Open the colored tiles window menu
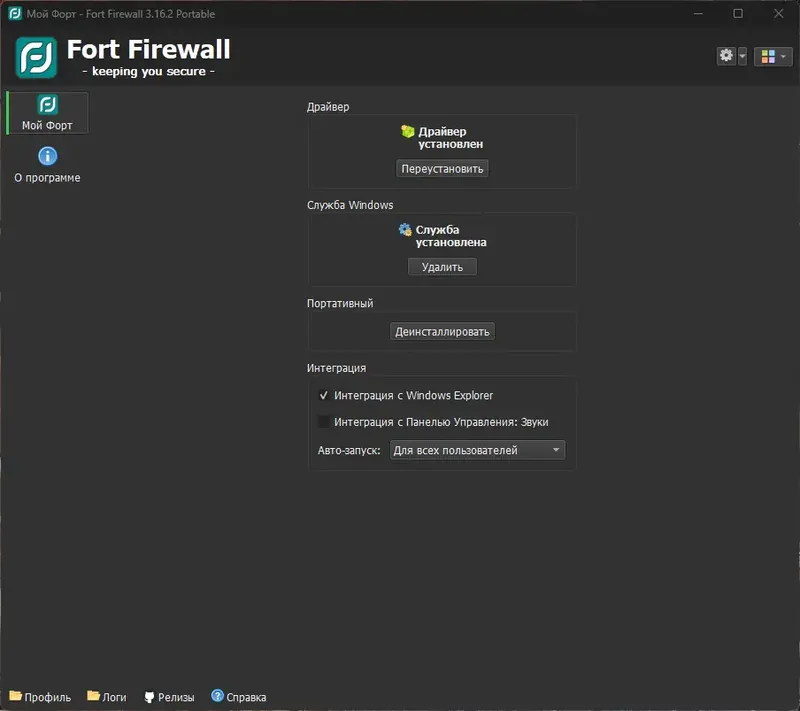The height and width of the screenshot is (711, 800). coord(773,56)
